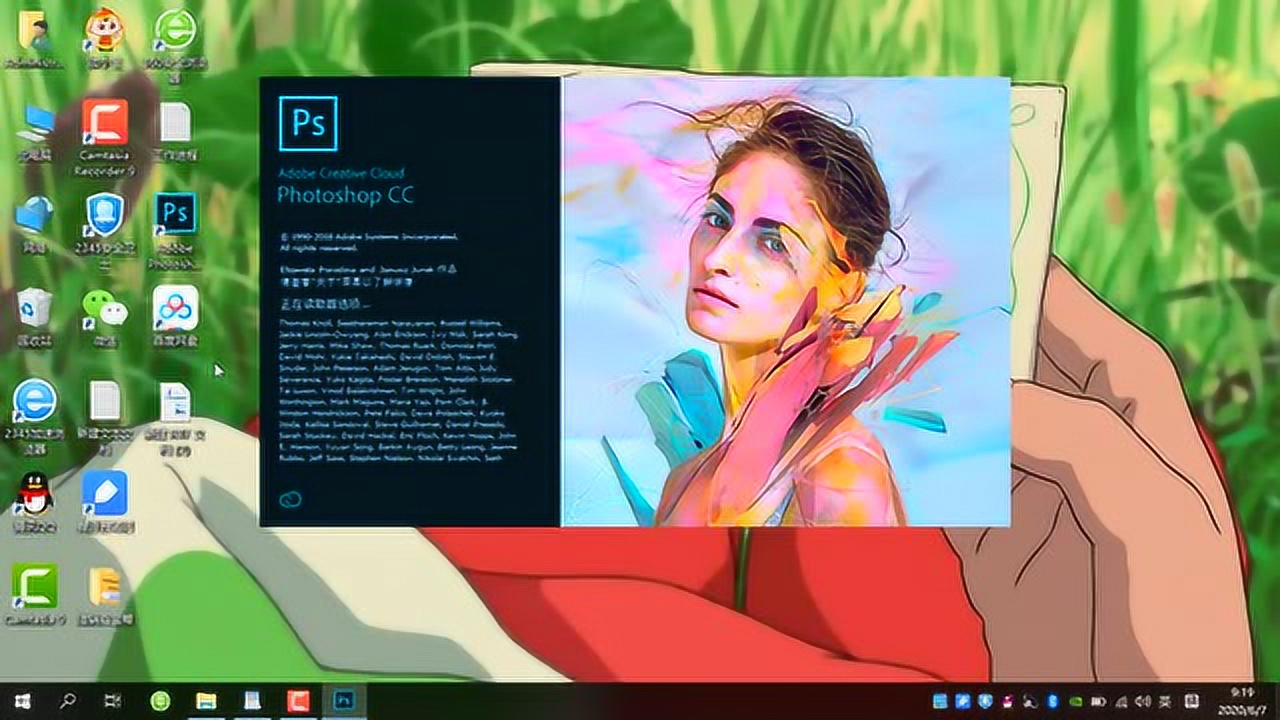Click the splash screen portrait artwork
The image size is (1280, 720).
click(786, 301)
